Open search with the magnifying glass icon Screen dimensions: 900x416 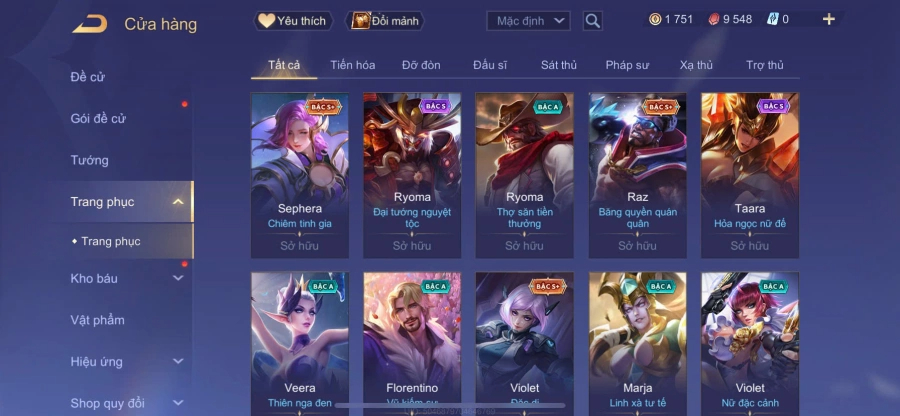pos(592,21)
